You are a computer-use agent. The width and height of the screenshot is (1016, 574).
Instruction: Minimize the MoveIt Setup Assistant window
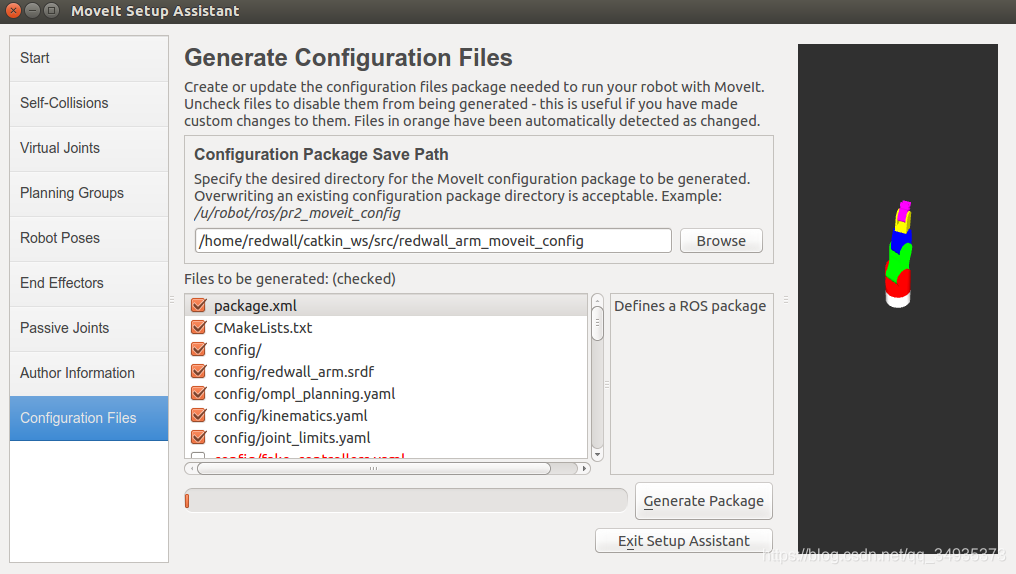[x=32, y=10]
